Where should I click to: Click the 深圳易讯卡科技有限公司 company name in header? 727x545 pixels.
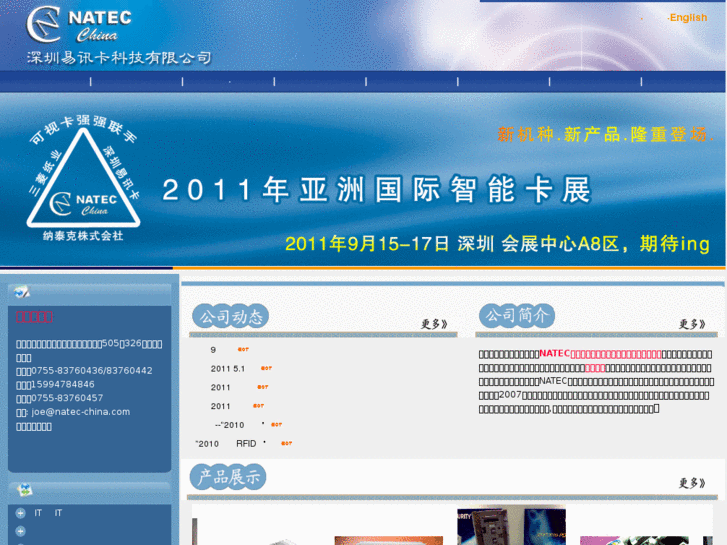pos(119,58)
